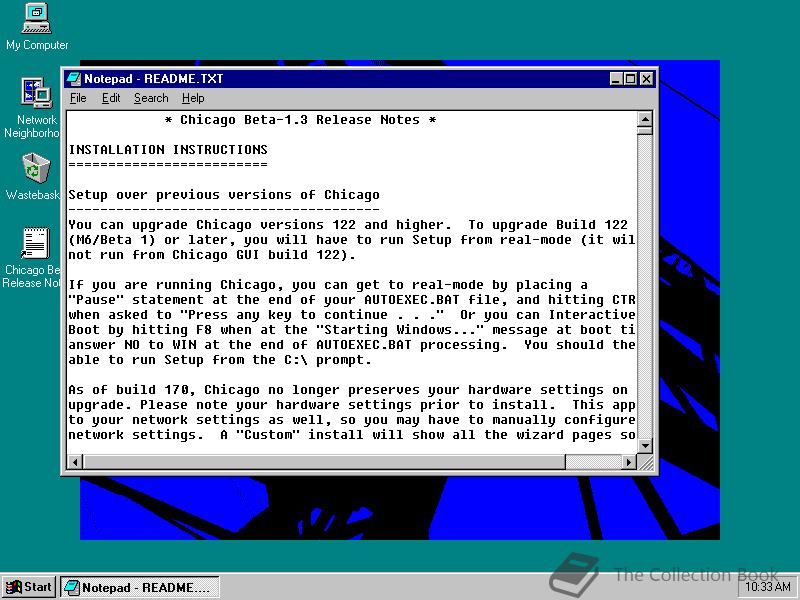The image size is (800, 600).
Task: Click the line starting 'network settings. A "Custom"'
Action: coord(352,435)
